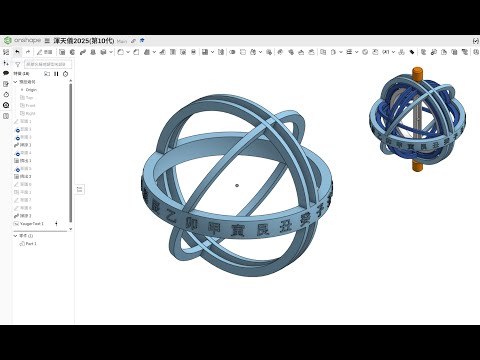Select the Draft tool
Viewport: 480px width, 360px height.
[147, 52]
